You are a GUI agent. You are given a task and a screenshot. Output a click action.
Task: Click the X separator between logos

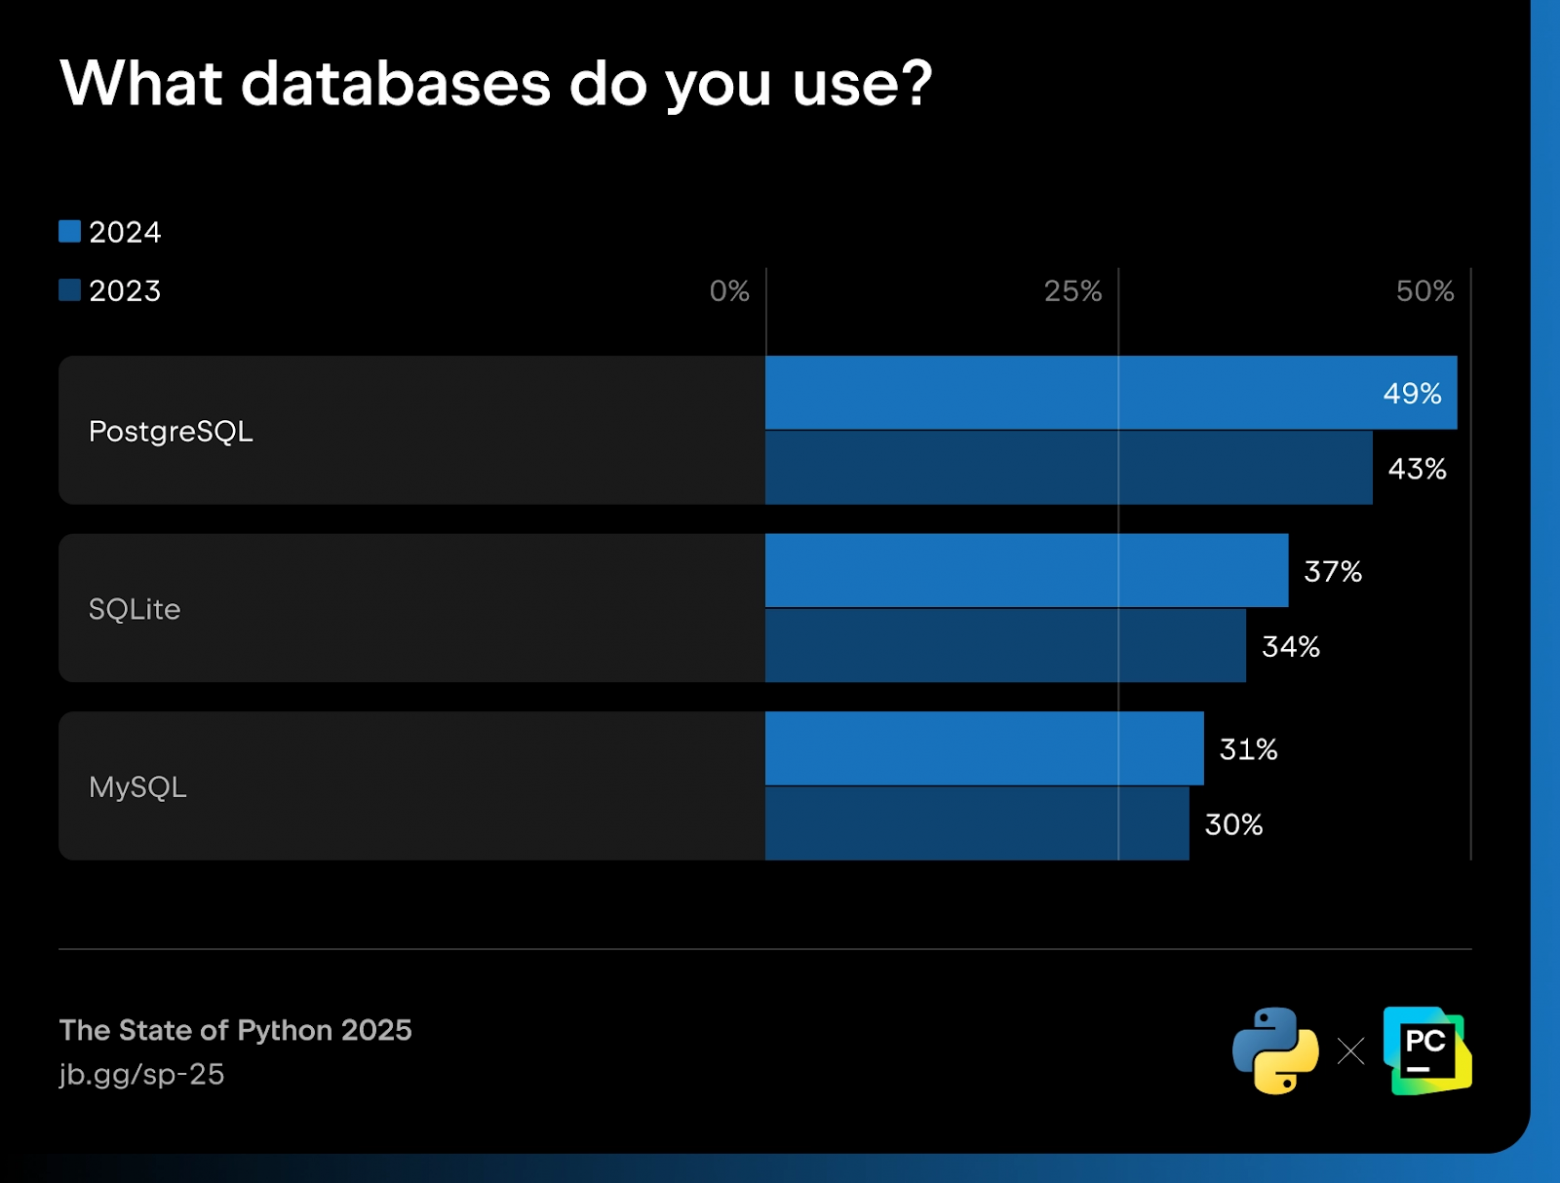pyautogui.click(x=1351, y=1051)
